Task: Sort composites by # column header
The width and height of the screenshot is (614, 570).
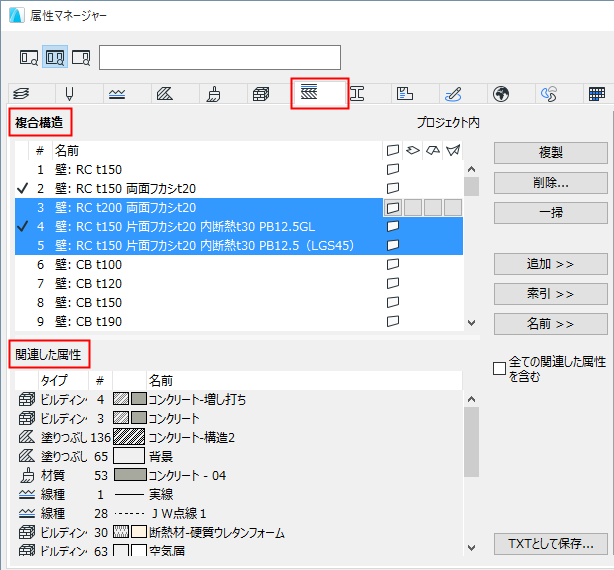Action: point(40,151)
